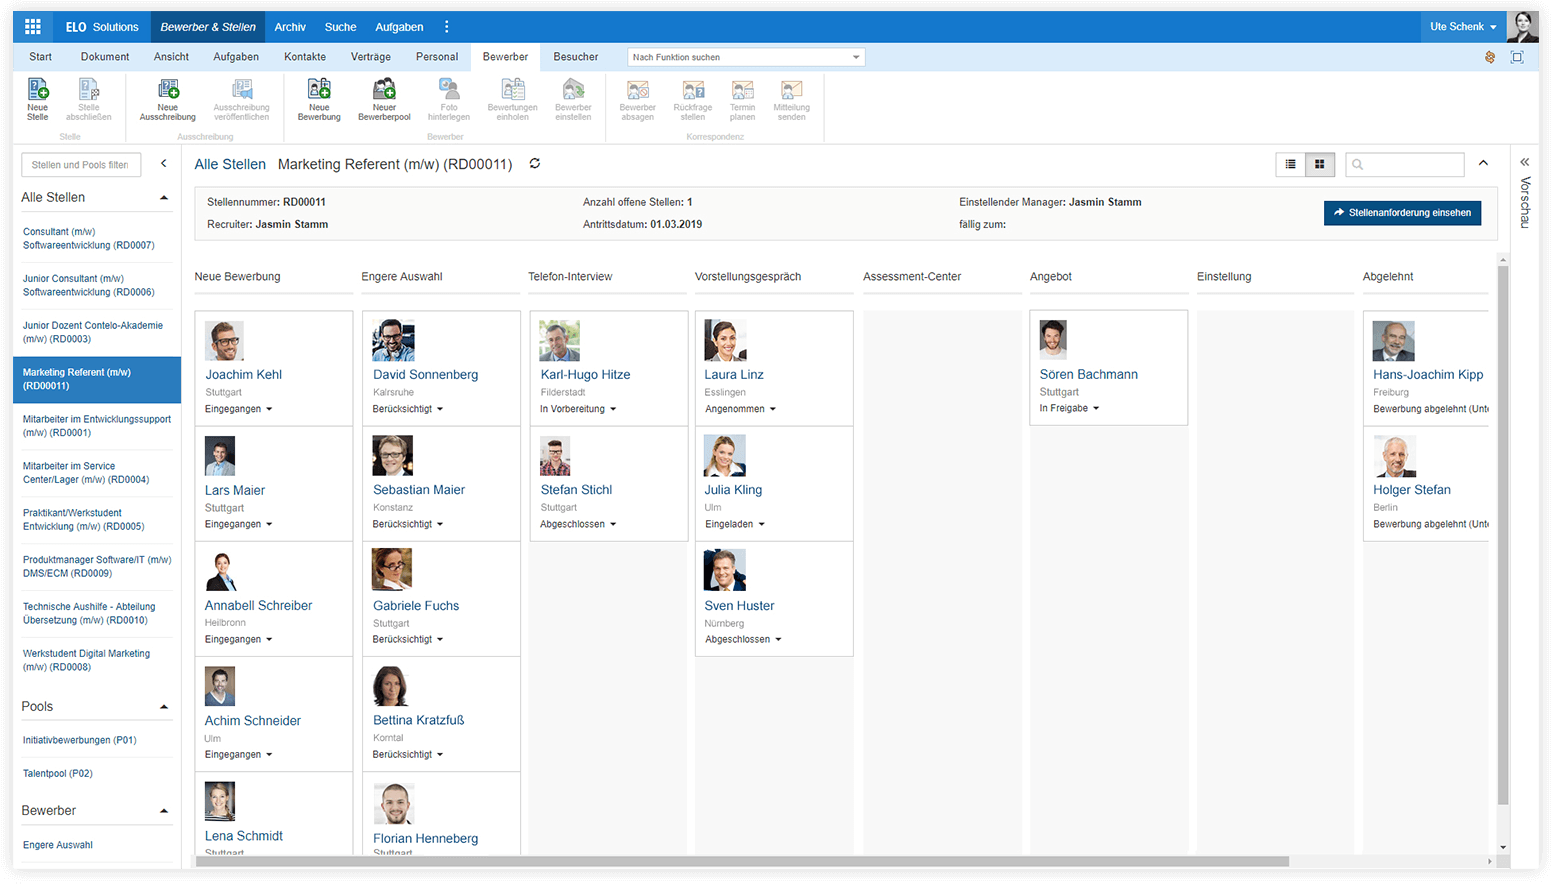Switch to the Start ribbon tab
1551x884 pixels.
pyautogui.click(x=41, y=57)
